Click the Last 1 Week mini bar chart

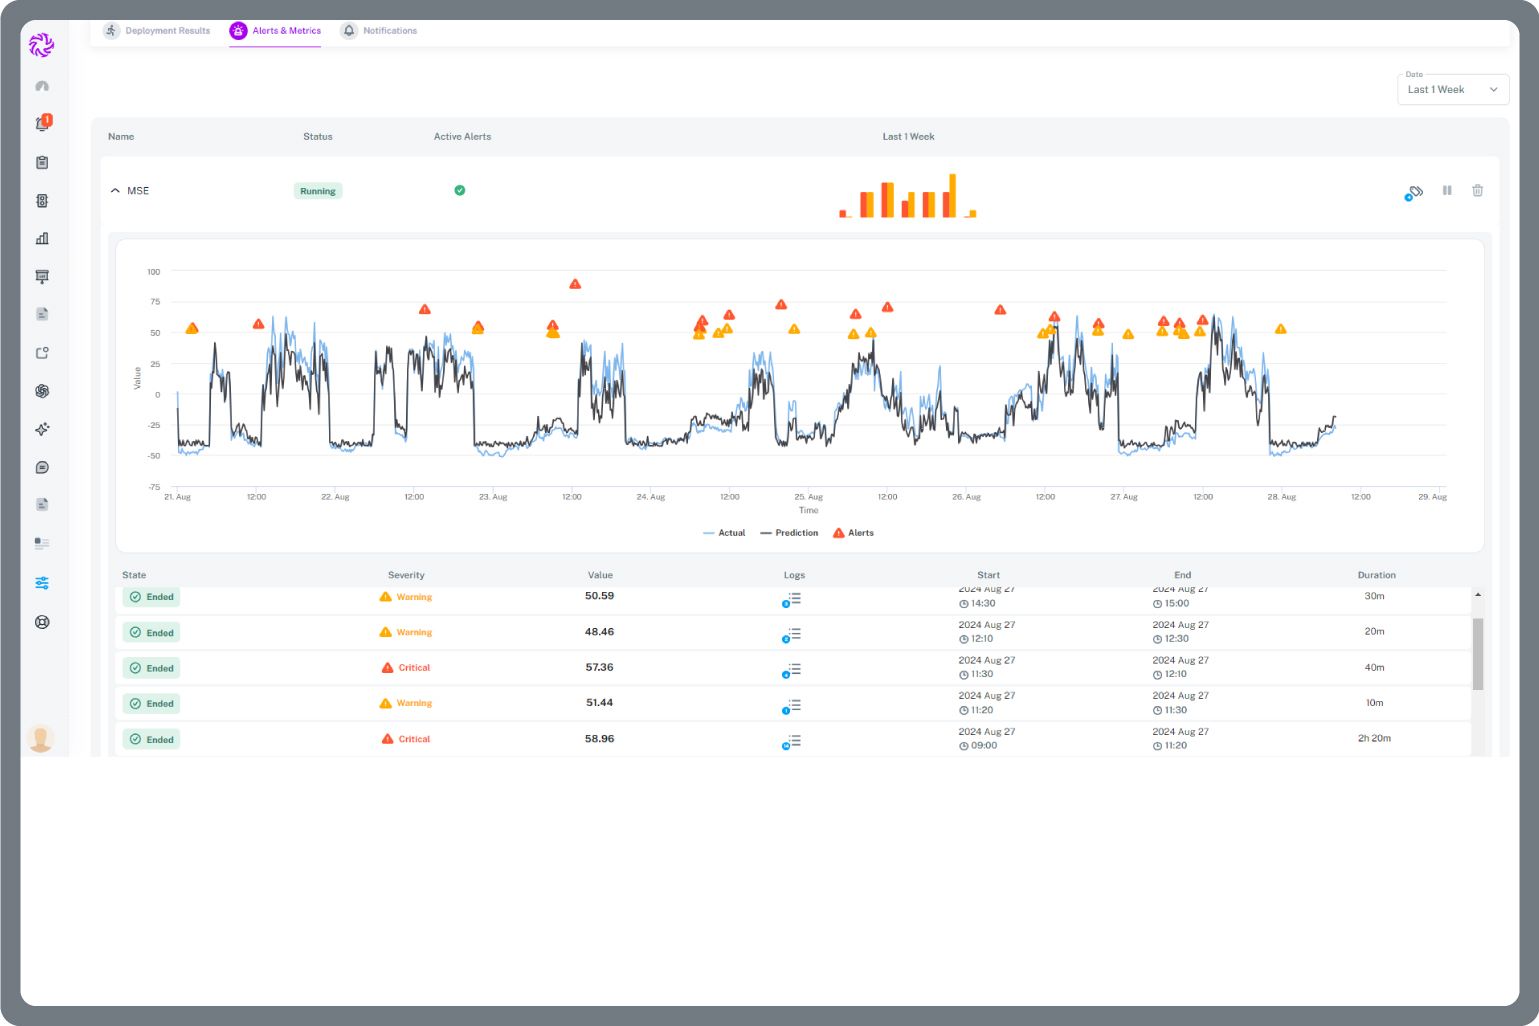click(908, 195)
